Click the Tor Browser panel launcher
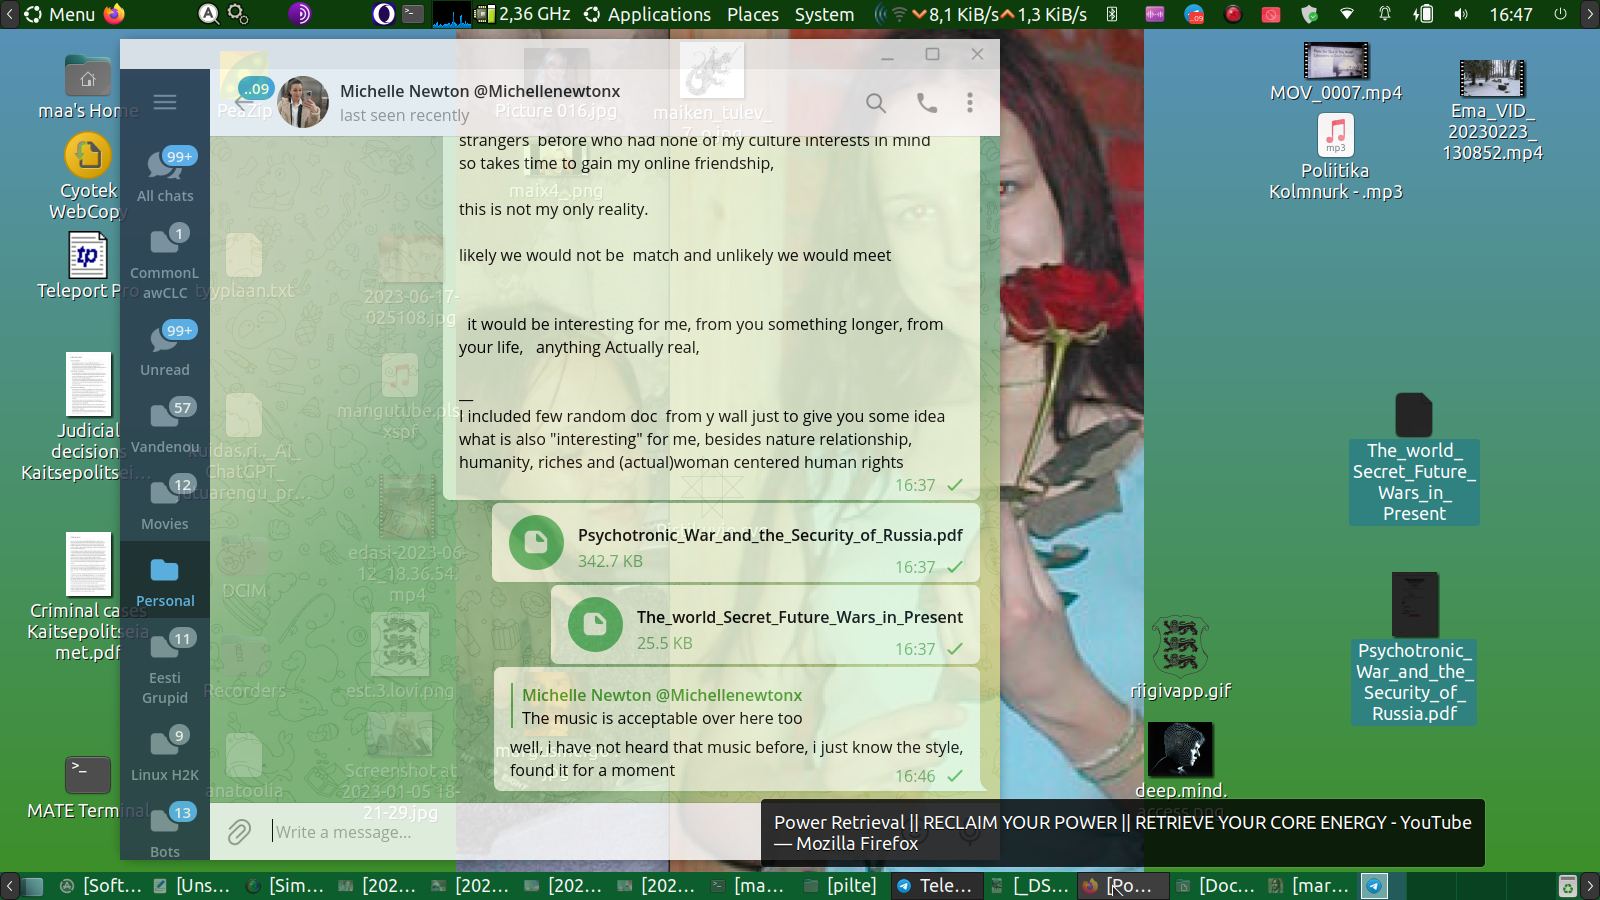Image resolution: width=1600 pixels, height=900 pixels. [299, 14]
